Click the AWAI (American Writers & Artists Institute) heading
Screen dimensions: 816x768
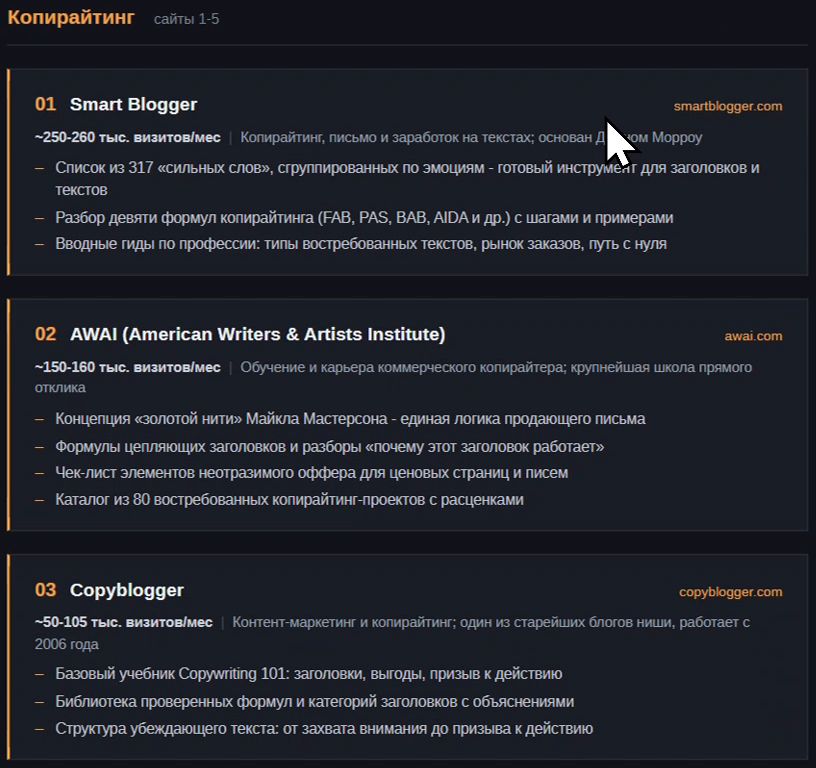pyautogui.click(x=258, y=334)
